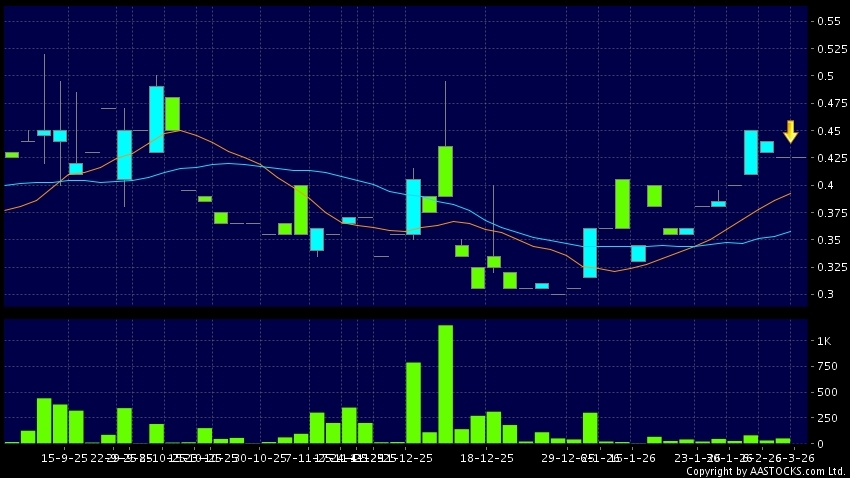Select the 0.3 price axis label

pos(826,294)
